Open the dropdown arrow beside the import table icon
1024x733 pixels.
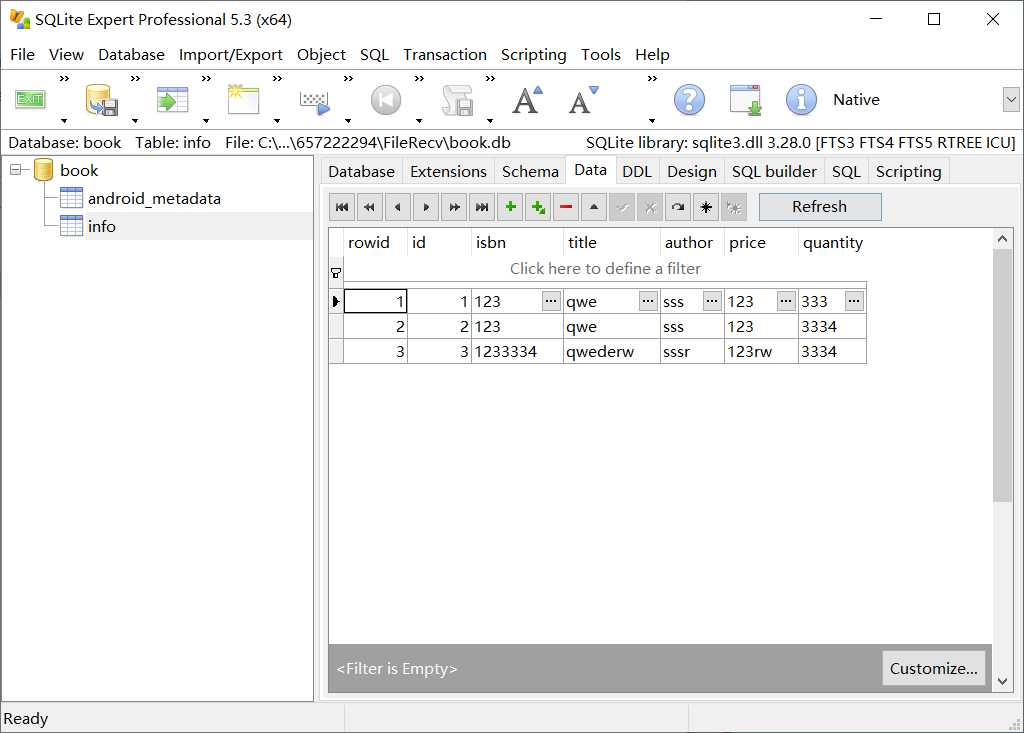[x=206, y=121]
